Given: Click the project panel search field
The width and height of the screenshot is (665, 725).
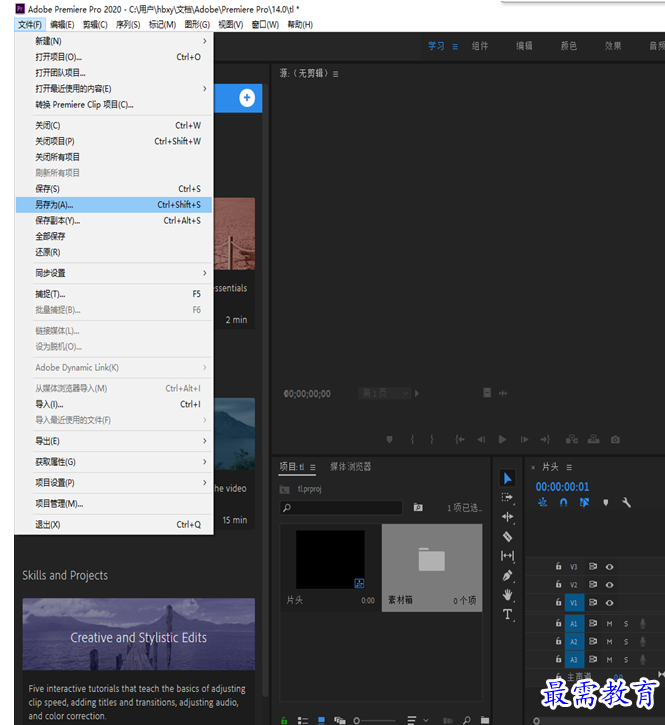Looking at the screenshot, I should click(341, 507).
